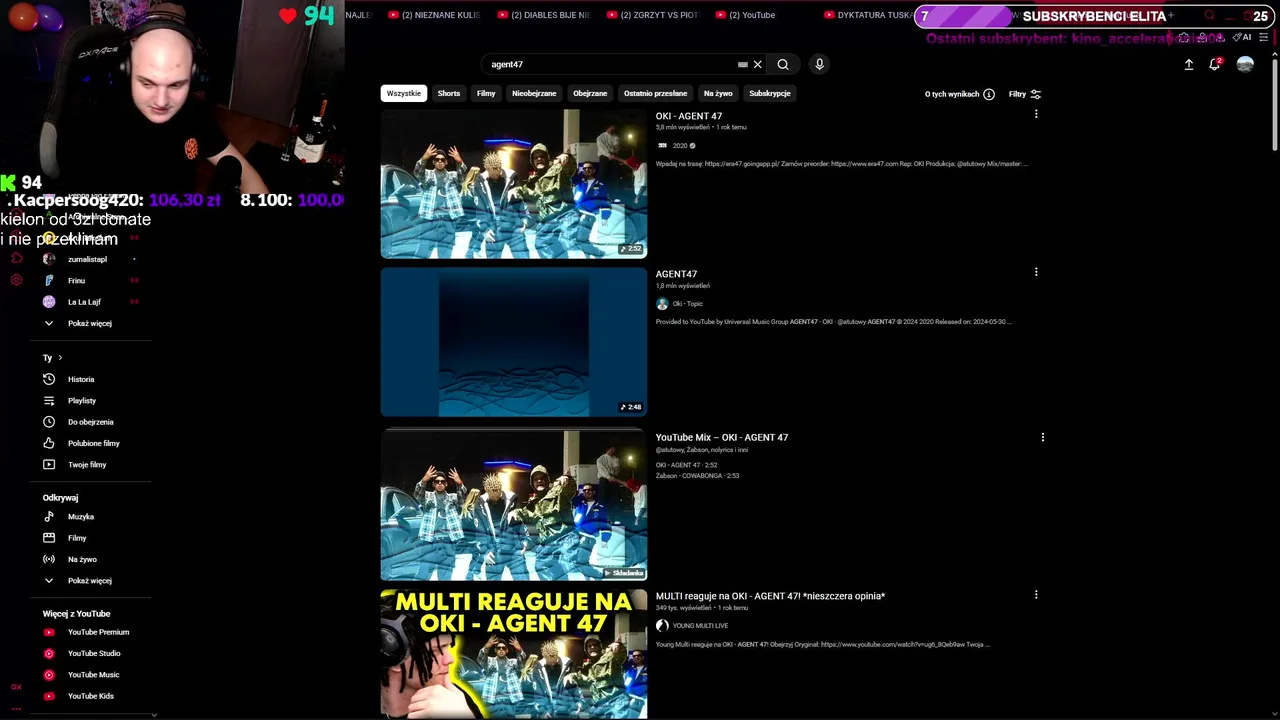
Task: Open the title OKI - AGENT 47
Action: click(689, 116)
